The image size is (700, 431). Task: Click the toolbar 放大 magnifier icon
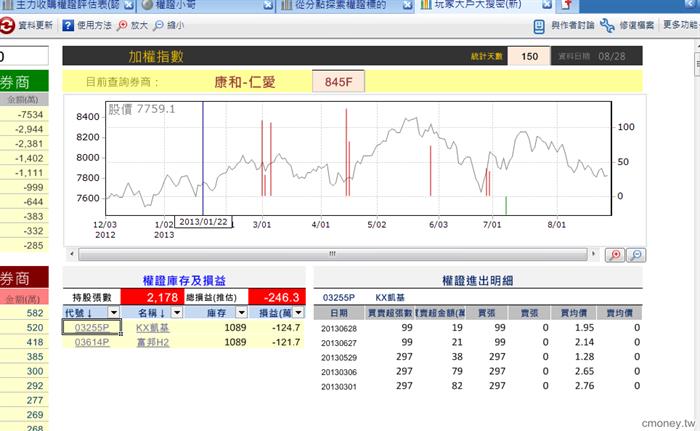[122, 25]
